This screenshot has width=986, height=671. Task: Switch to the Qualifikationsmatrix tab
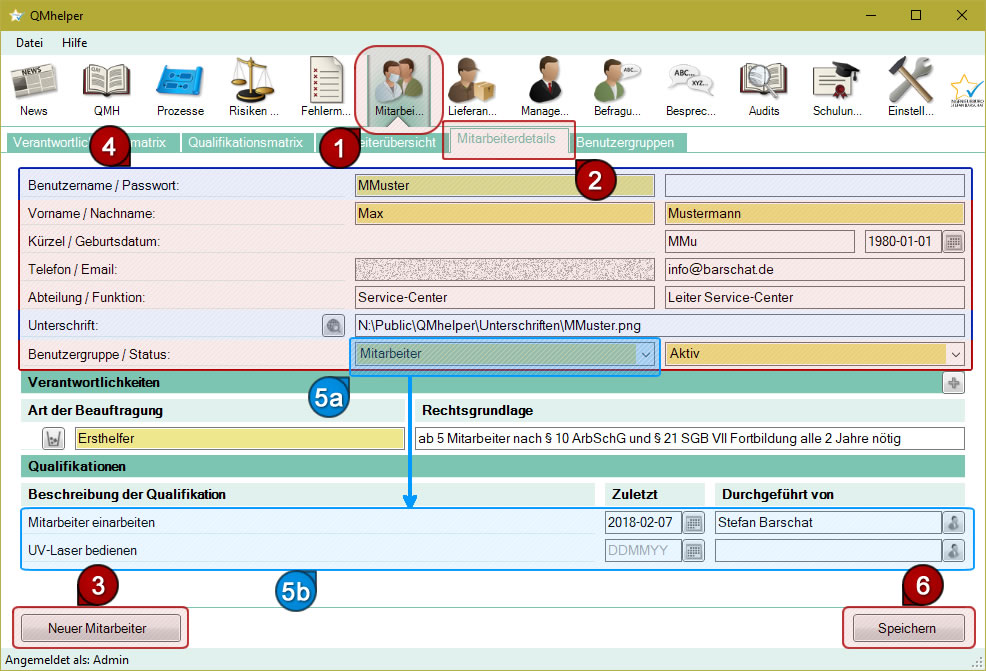pos(245,142)
